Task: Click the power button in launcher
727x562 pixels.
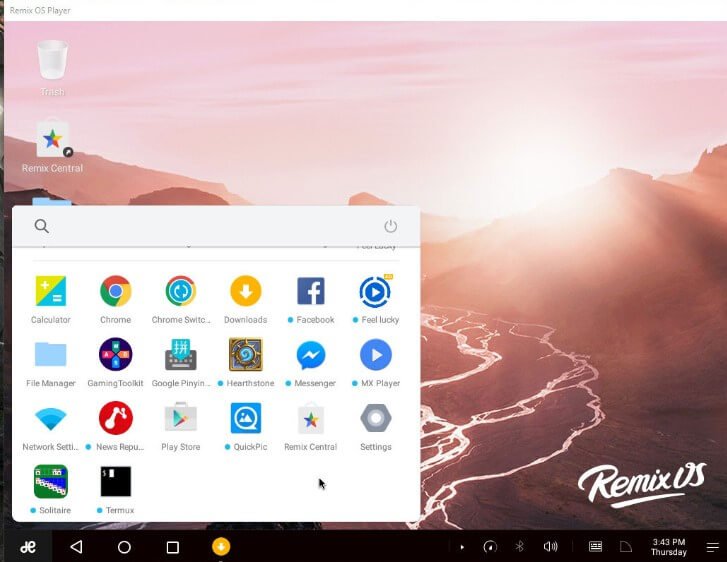Action: [390, 226]
